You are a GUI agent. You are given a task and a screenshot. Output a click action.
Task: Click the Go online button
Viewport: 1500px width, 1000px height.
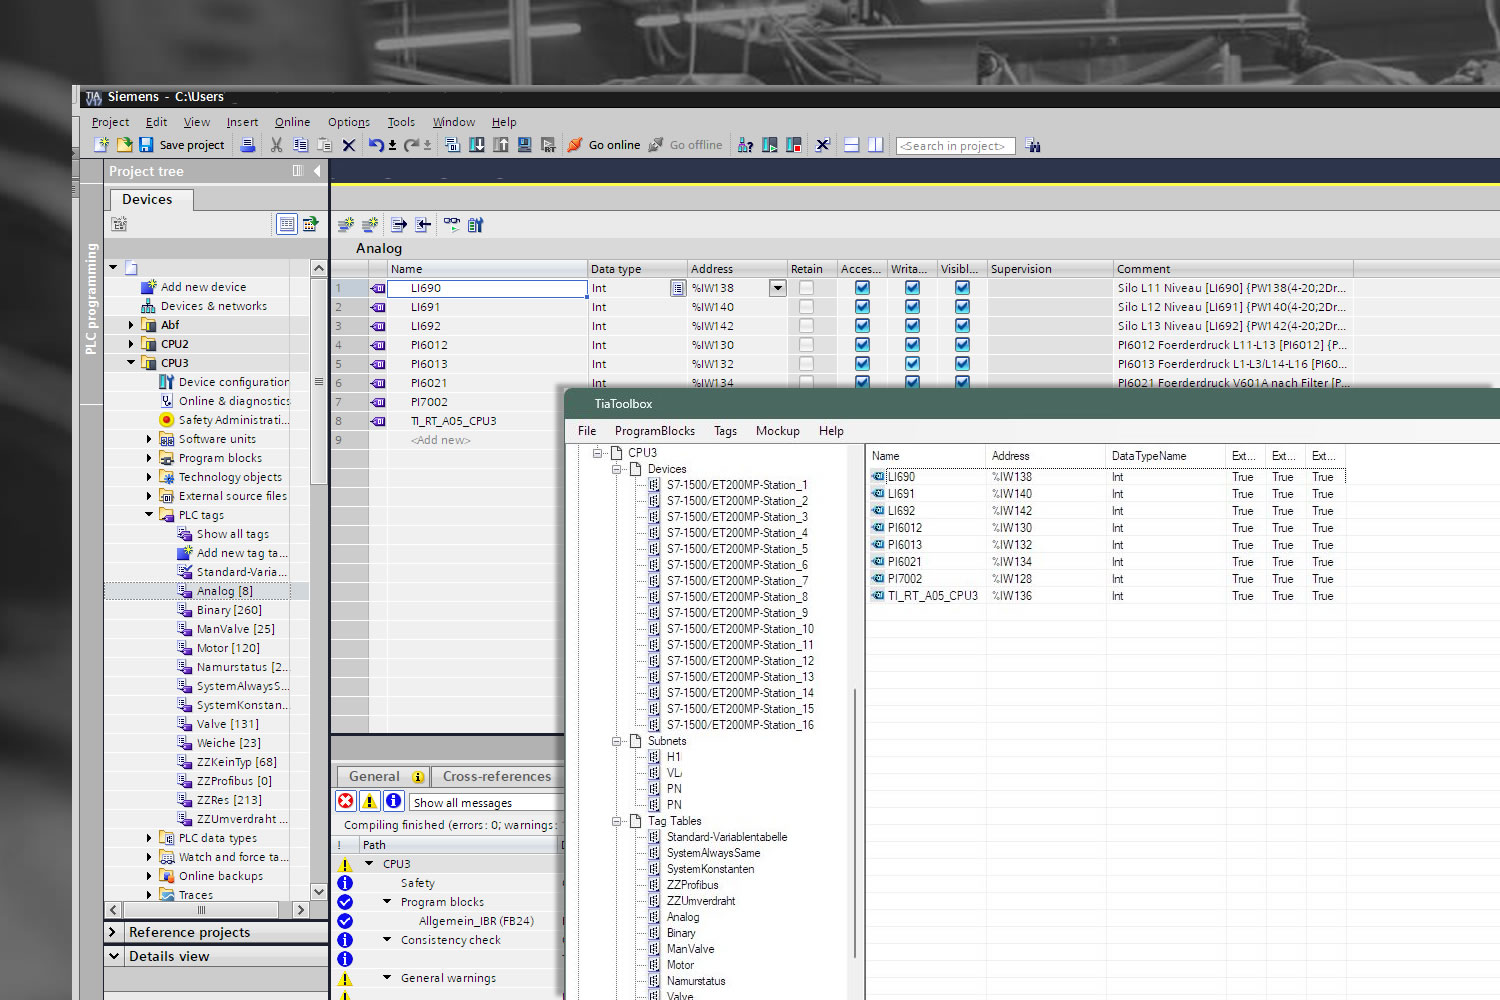point(604,145)
